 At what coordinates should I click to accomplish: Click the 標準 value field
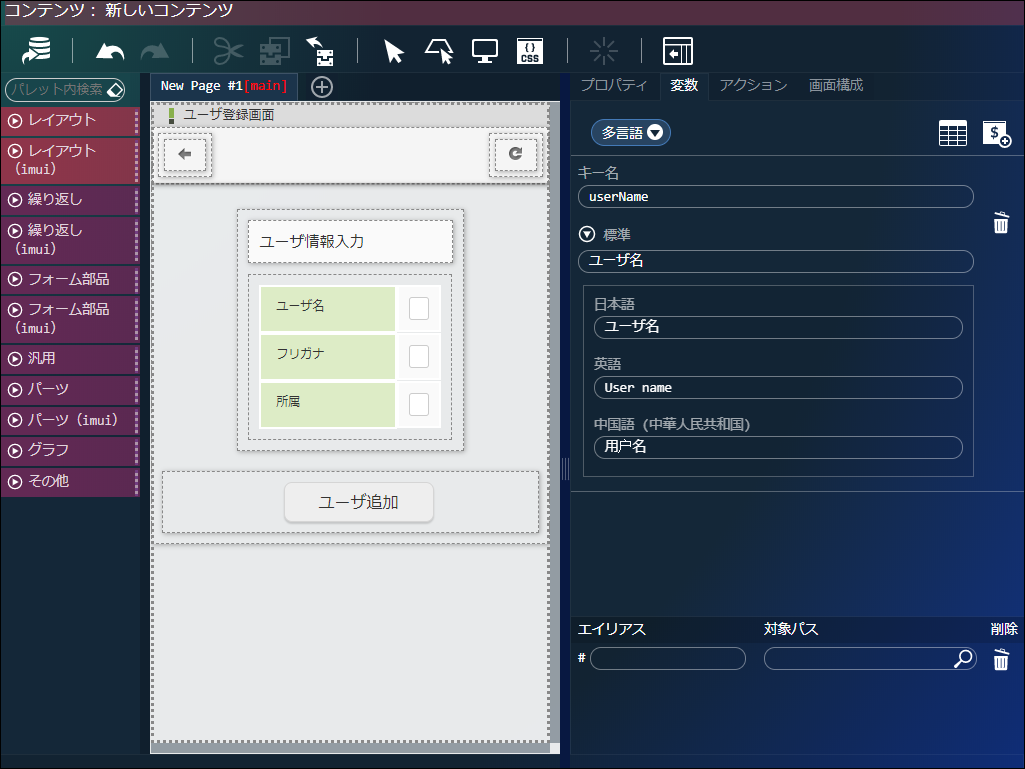pyautogui.click(x=775, y=261)
